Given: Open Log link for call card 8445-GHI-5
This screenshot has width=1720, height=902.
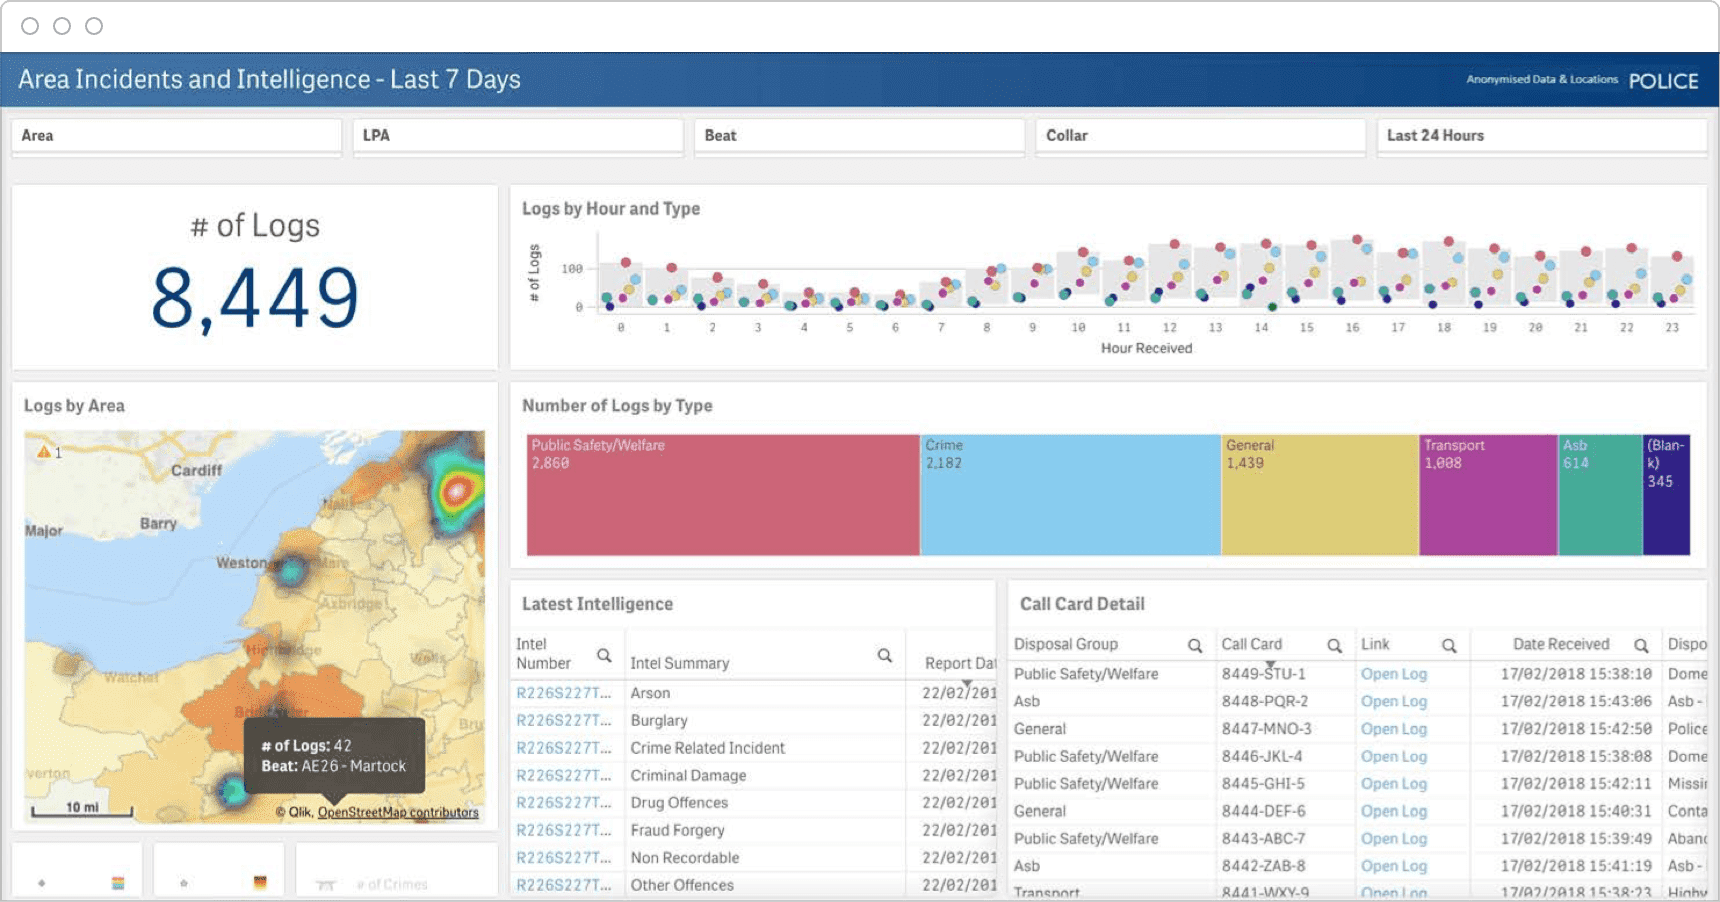Looking at the screenshot, I should point(1393,783).
